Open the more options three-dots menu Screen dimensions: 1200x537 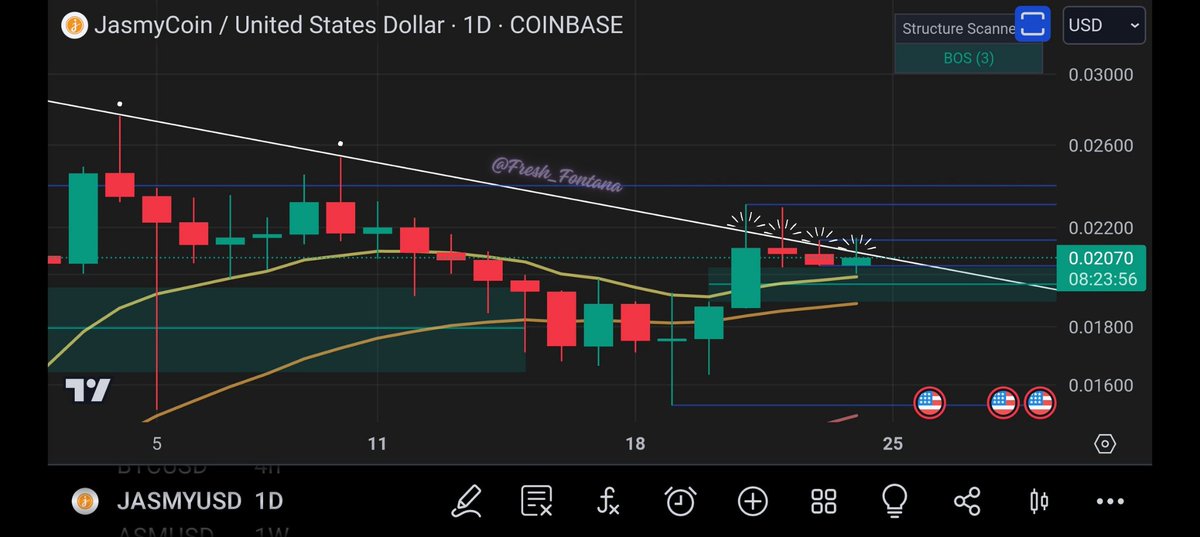(x=1111, y=501)
